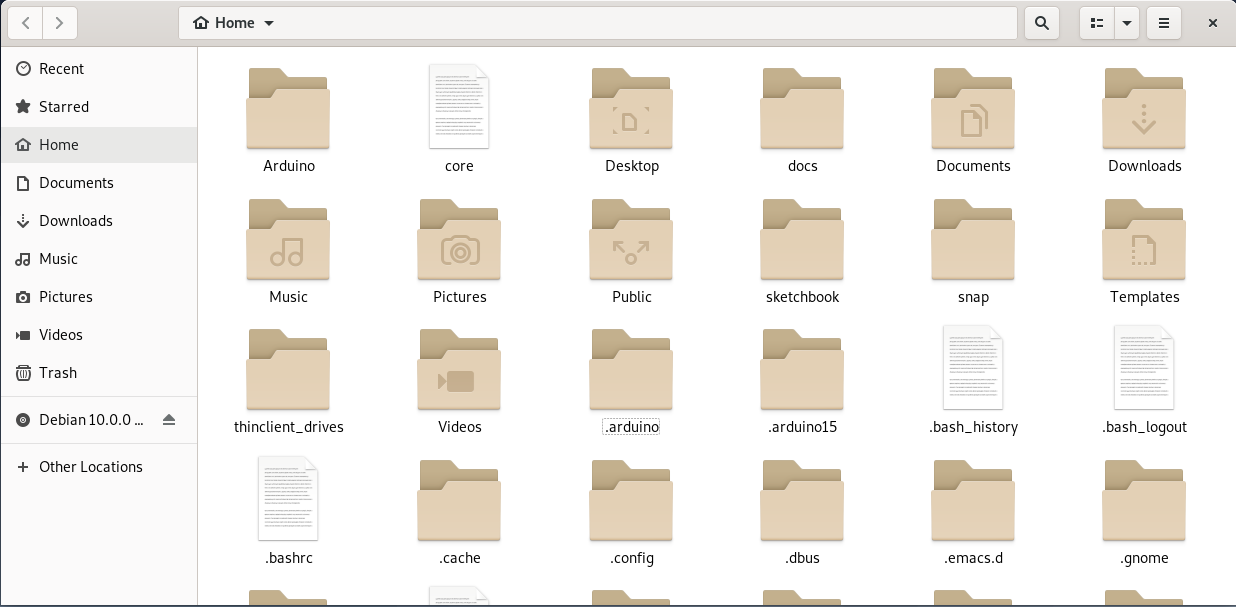Viewport: 1236px width, 607px height.
Task: Open search with the magnifier icon
Action: 1042,22
